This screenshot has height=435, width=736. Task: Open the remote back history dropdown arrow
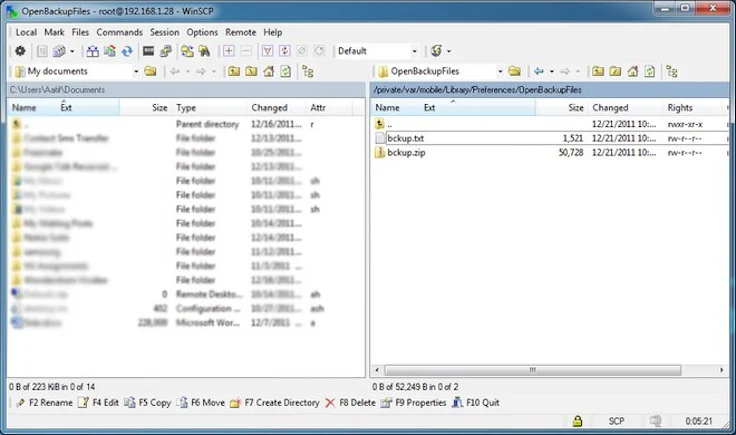(552, 71)
